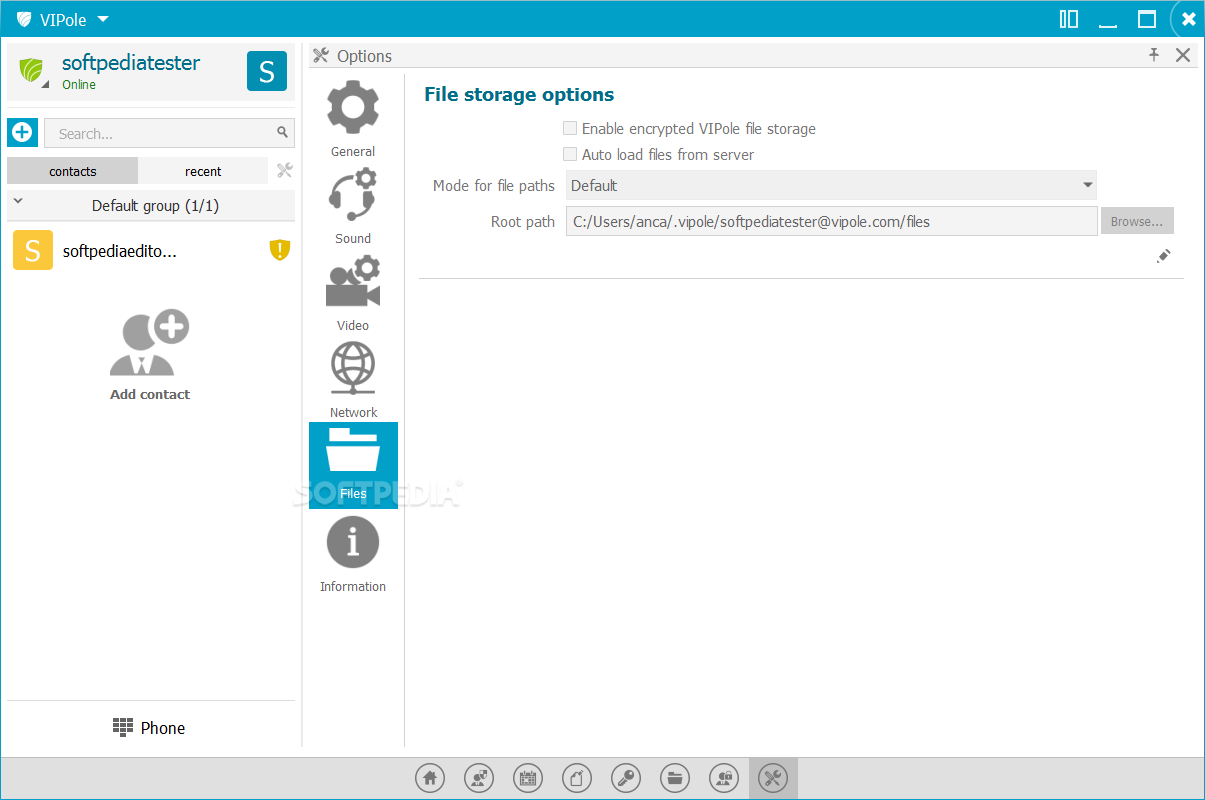
Task: Enable Auto load files from server checkbox
Action: click(x=570, y=154)
